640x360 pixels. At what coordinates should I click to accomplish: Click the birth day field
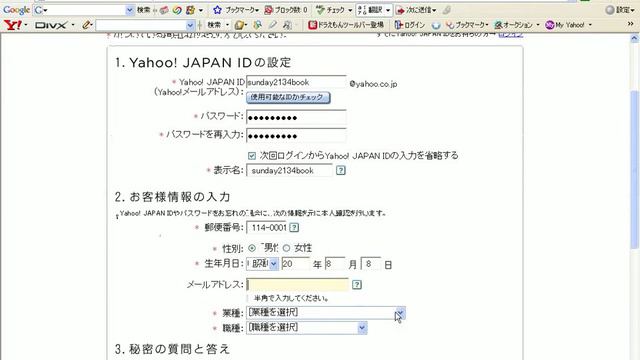point(371,264)
